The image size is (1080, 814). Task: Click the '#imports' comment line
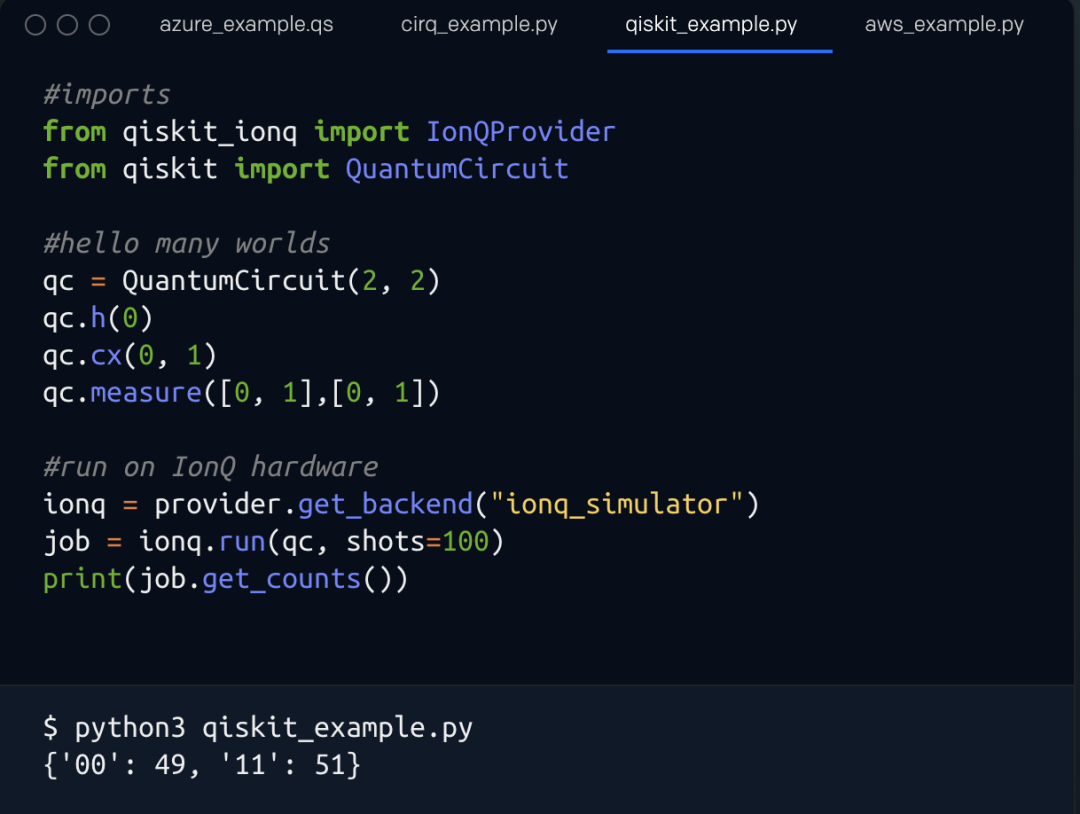click(x=107, y=95)
